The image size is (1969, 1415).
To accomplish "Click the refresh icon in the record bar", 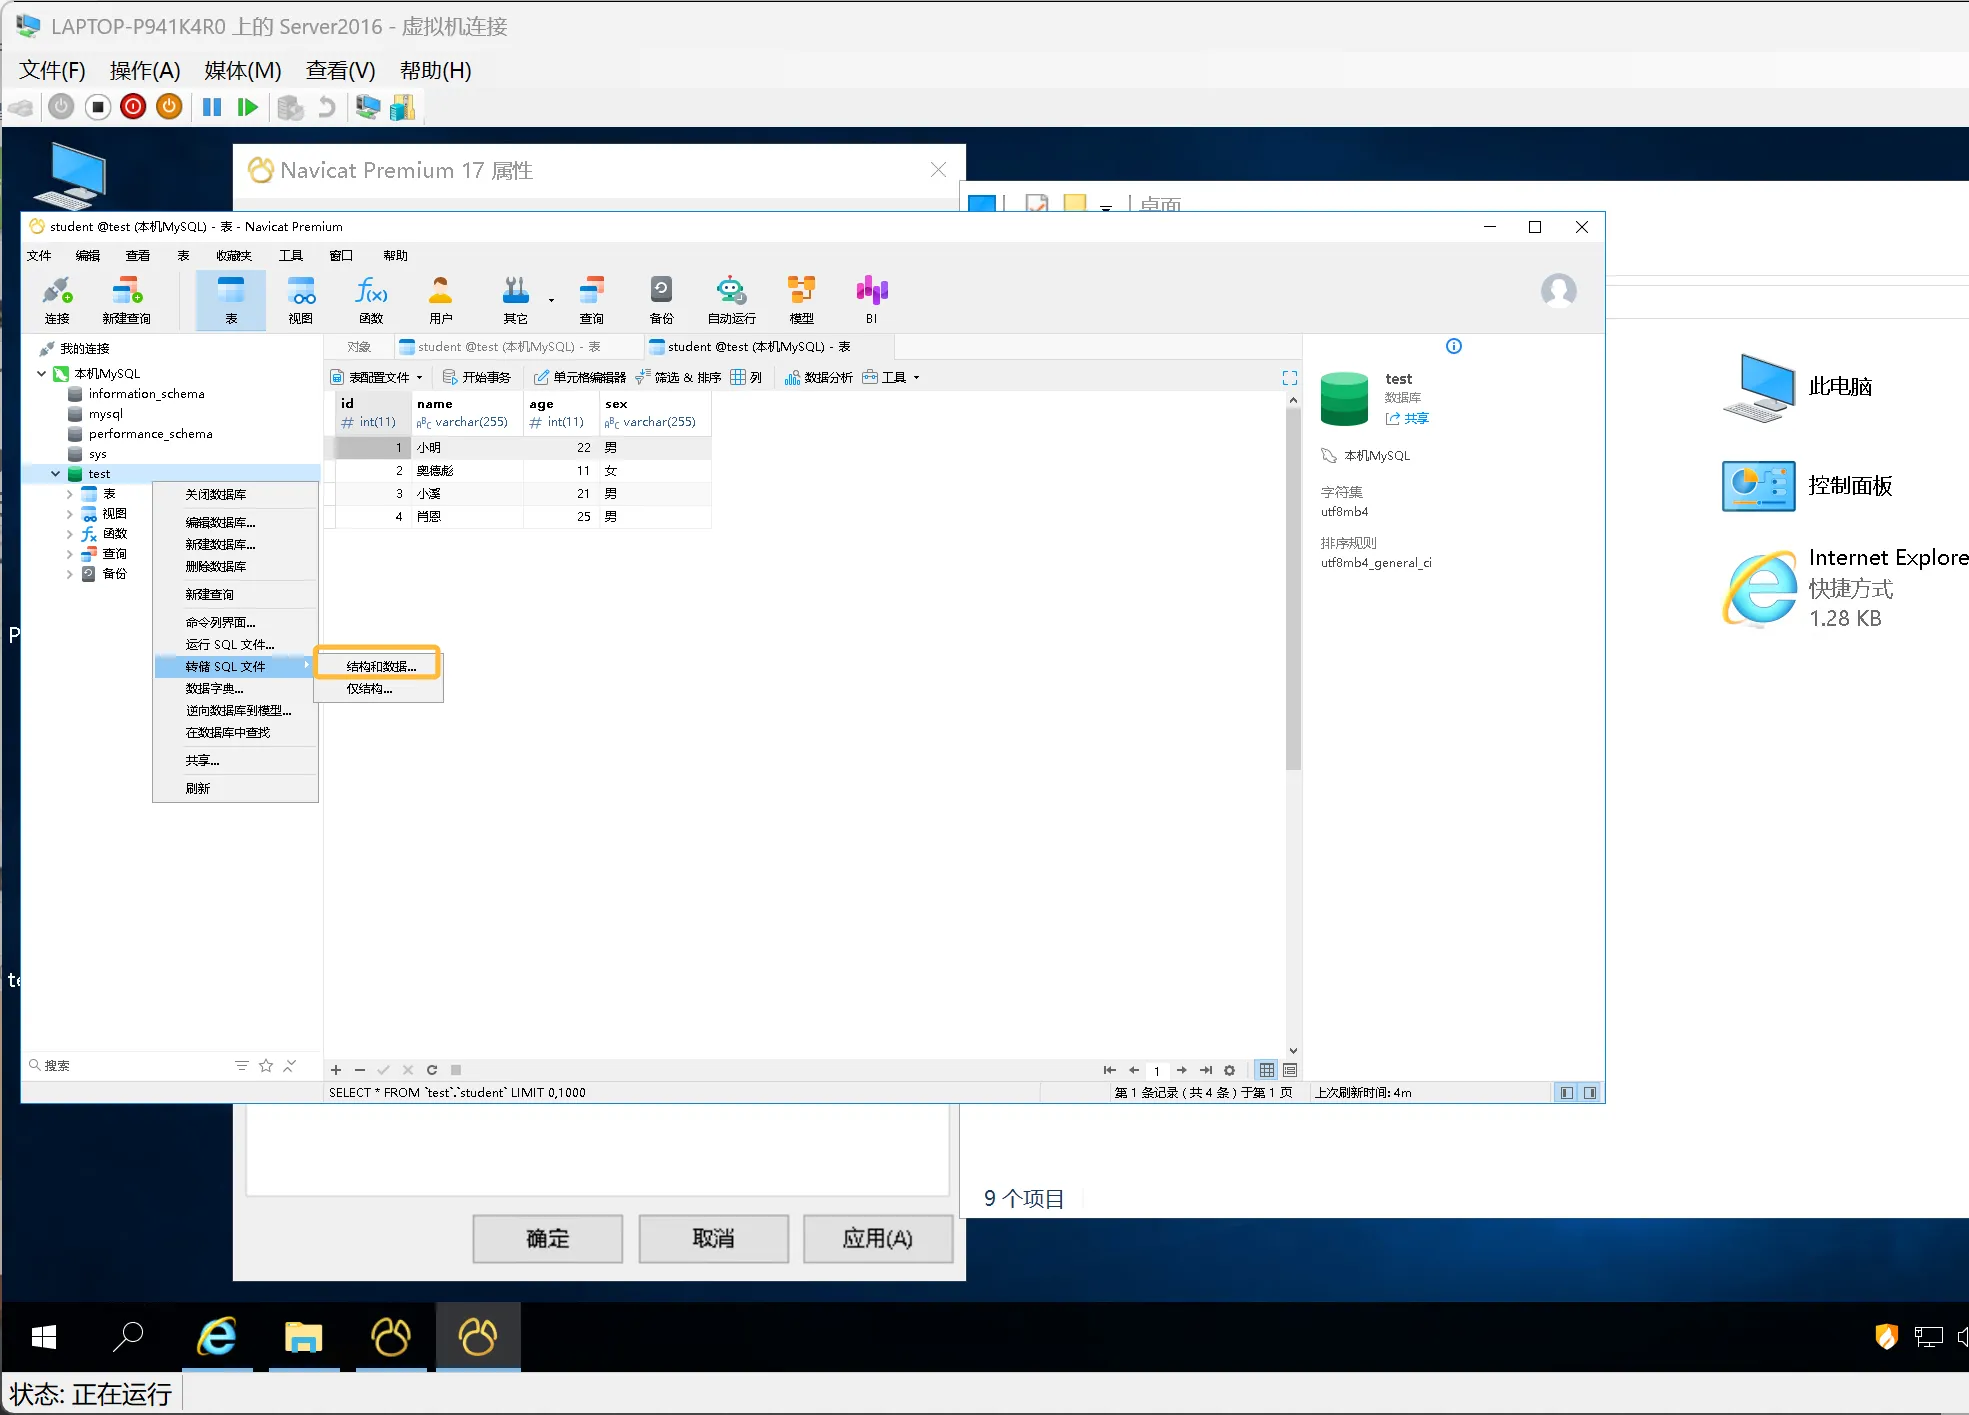I will coord(432,1070).
